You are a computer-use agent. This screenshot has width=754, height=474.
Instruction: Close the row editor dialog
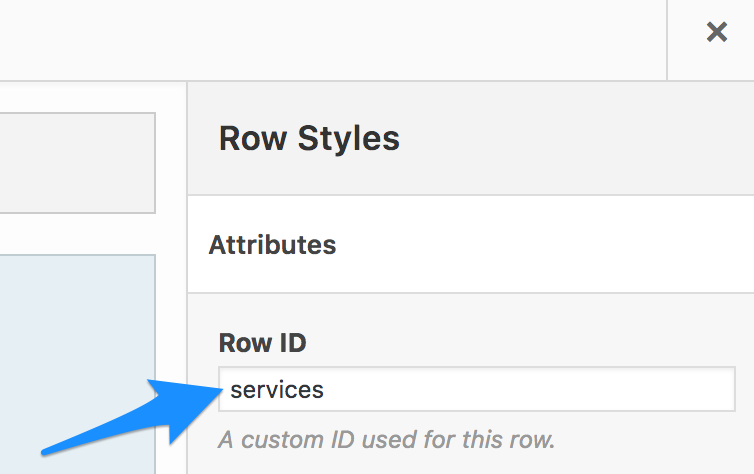coord(716,32)
